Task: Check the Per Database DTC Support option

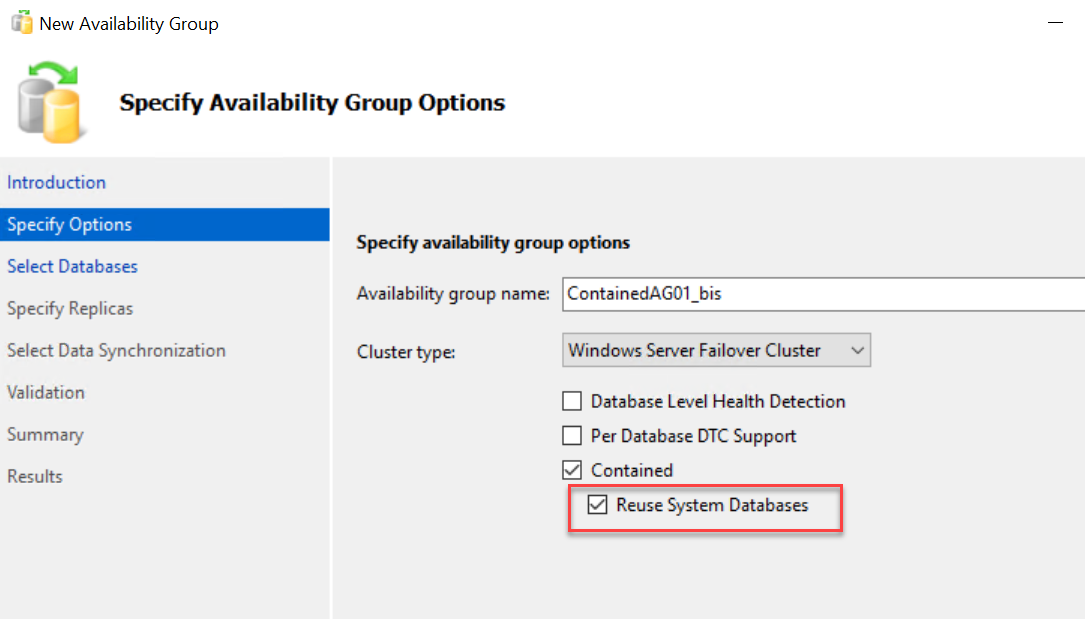Action: click(572, 436)
